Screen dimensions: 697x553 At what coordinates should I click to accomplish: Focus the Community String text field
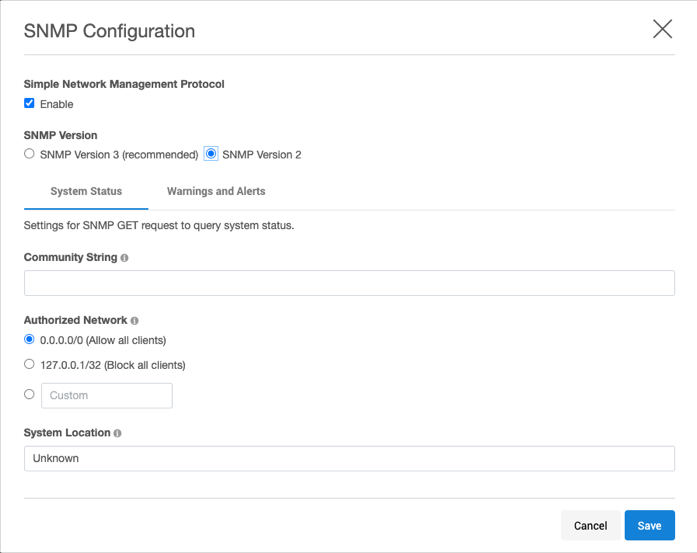point(349,283)
